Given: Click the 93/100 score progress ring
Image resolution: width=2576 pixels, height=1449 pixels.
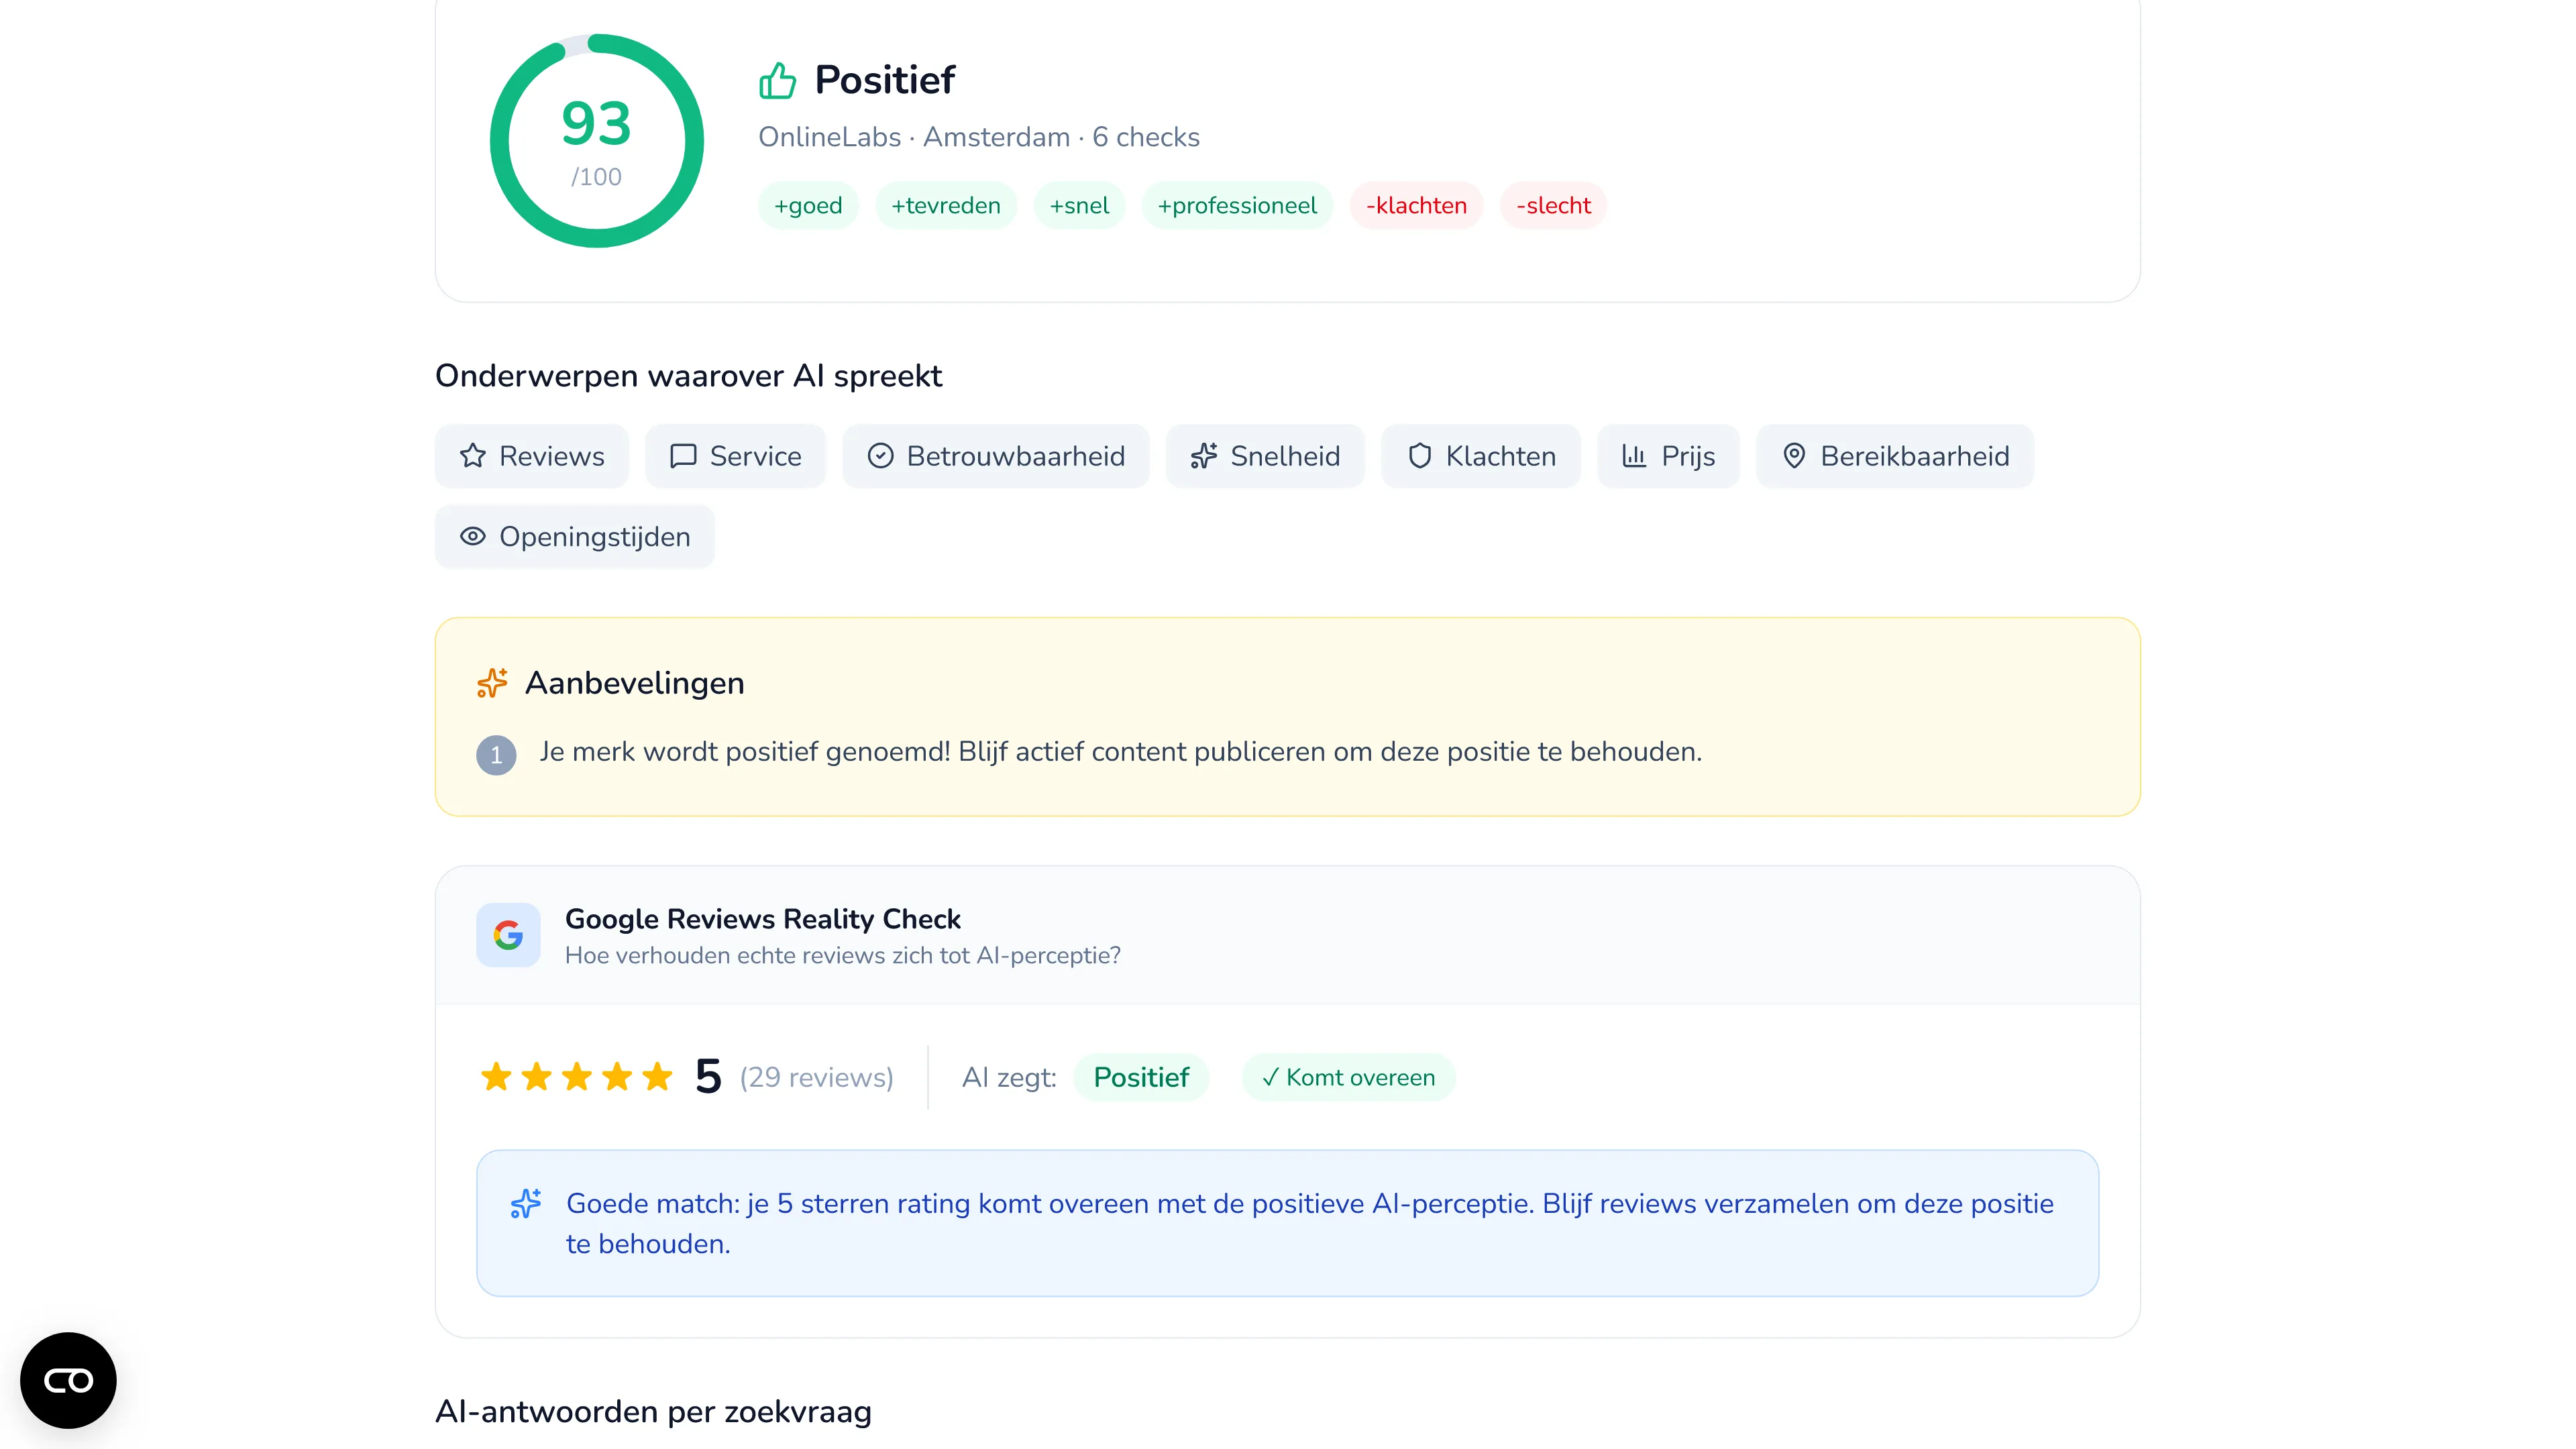Looking at the screenshot, I should tap(597, 141).
